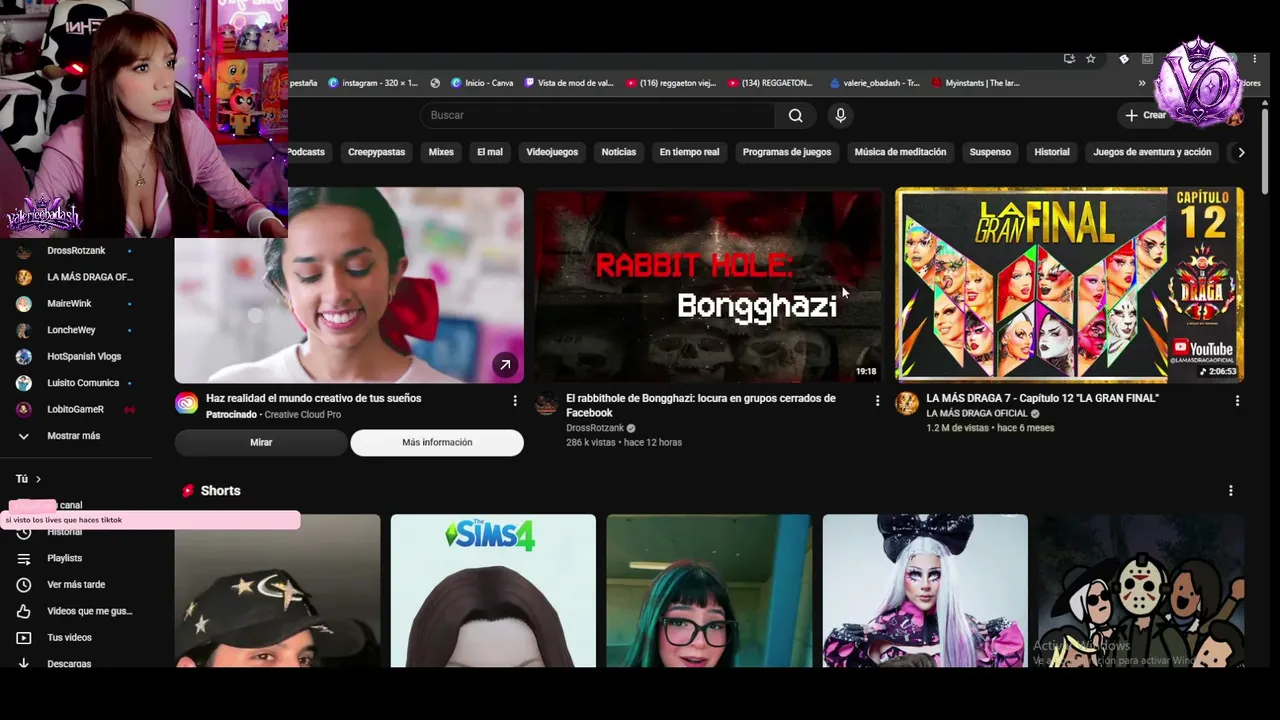Image resolution: width=1280 pixels, height=720 pixels.
Task: Open the Inicio - Canva bookmark
Action: [x=481, y=83]
